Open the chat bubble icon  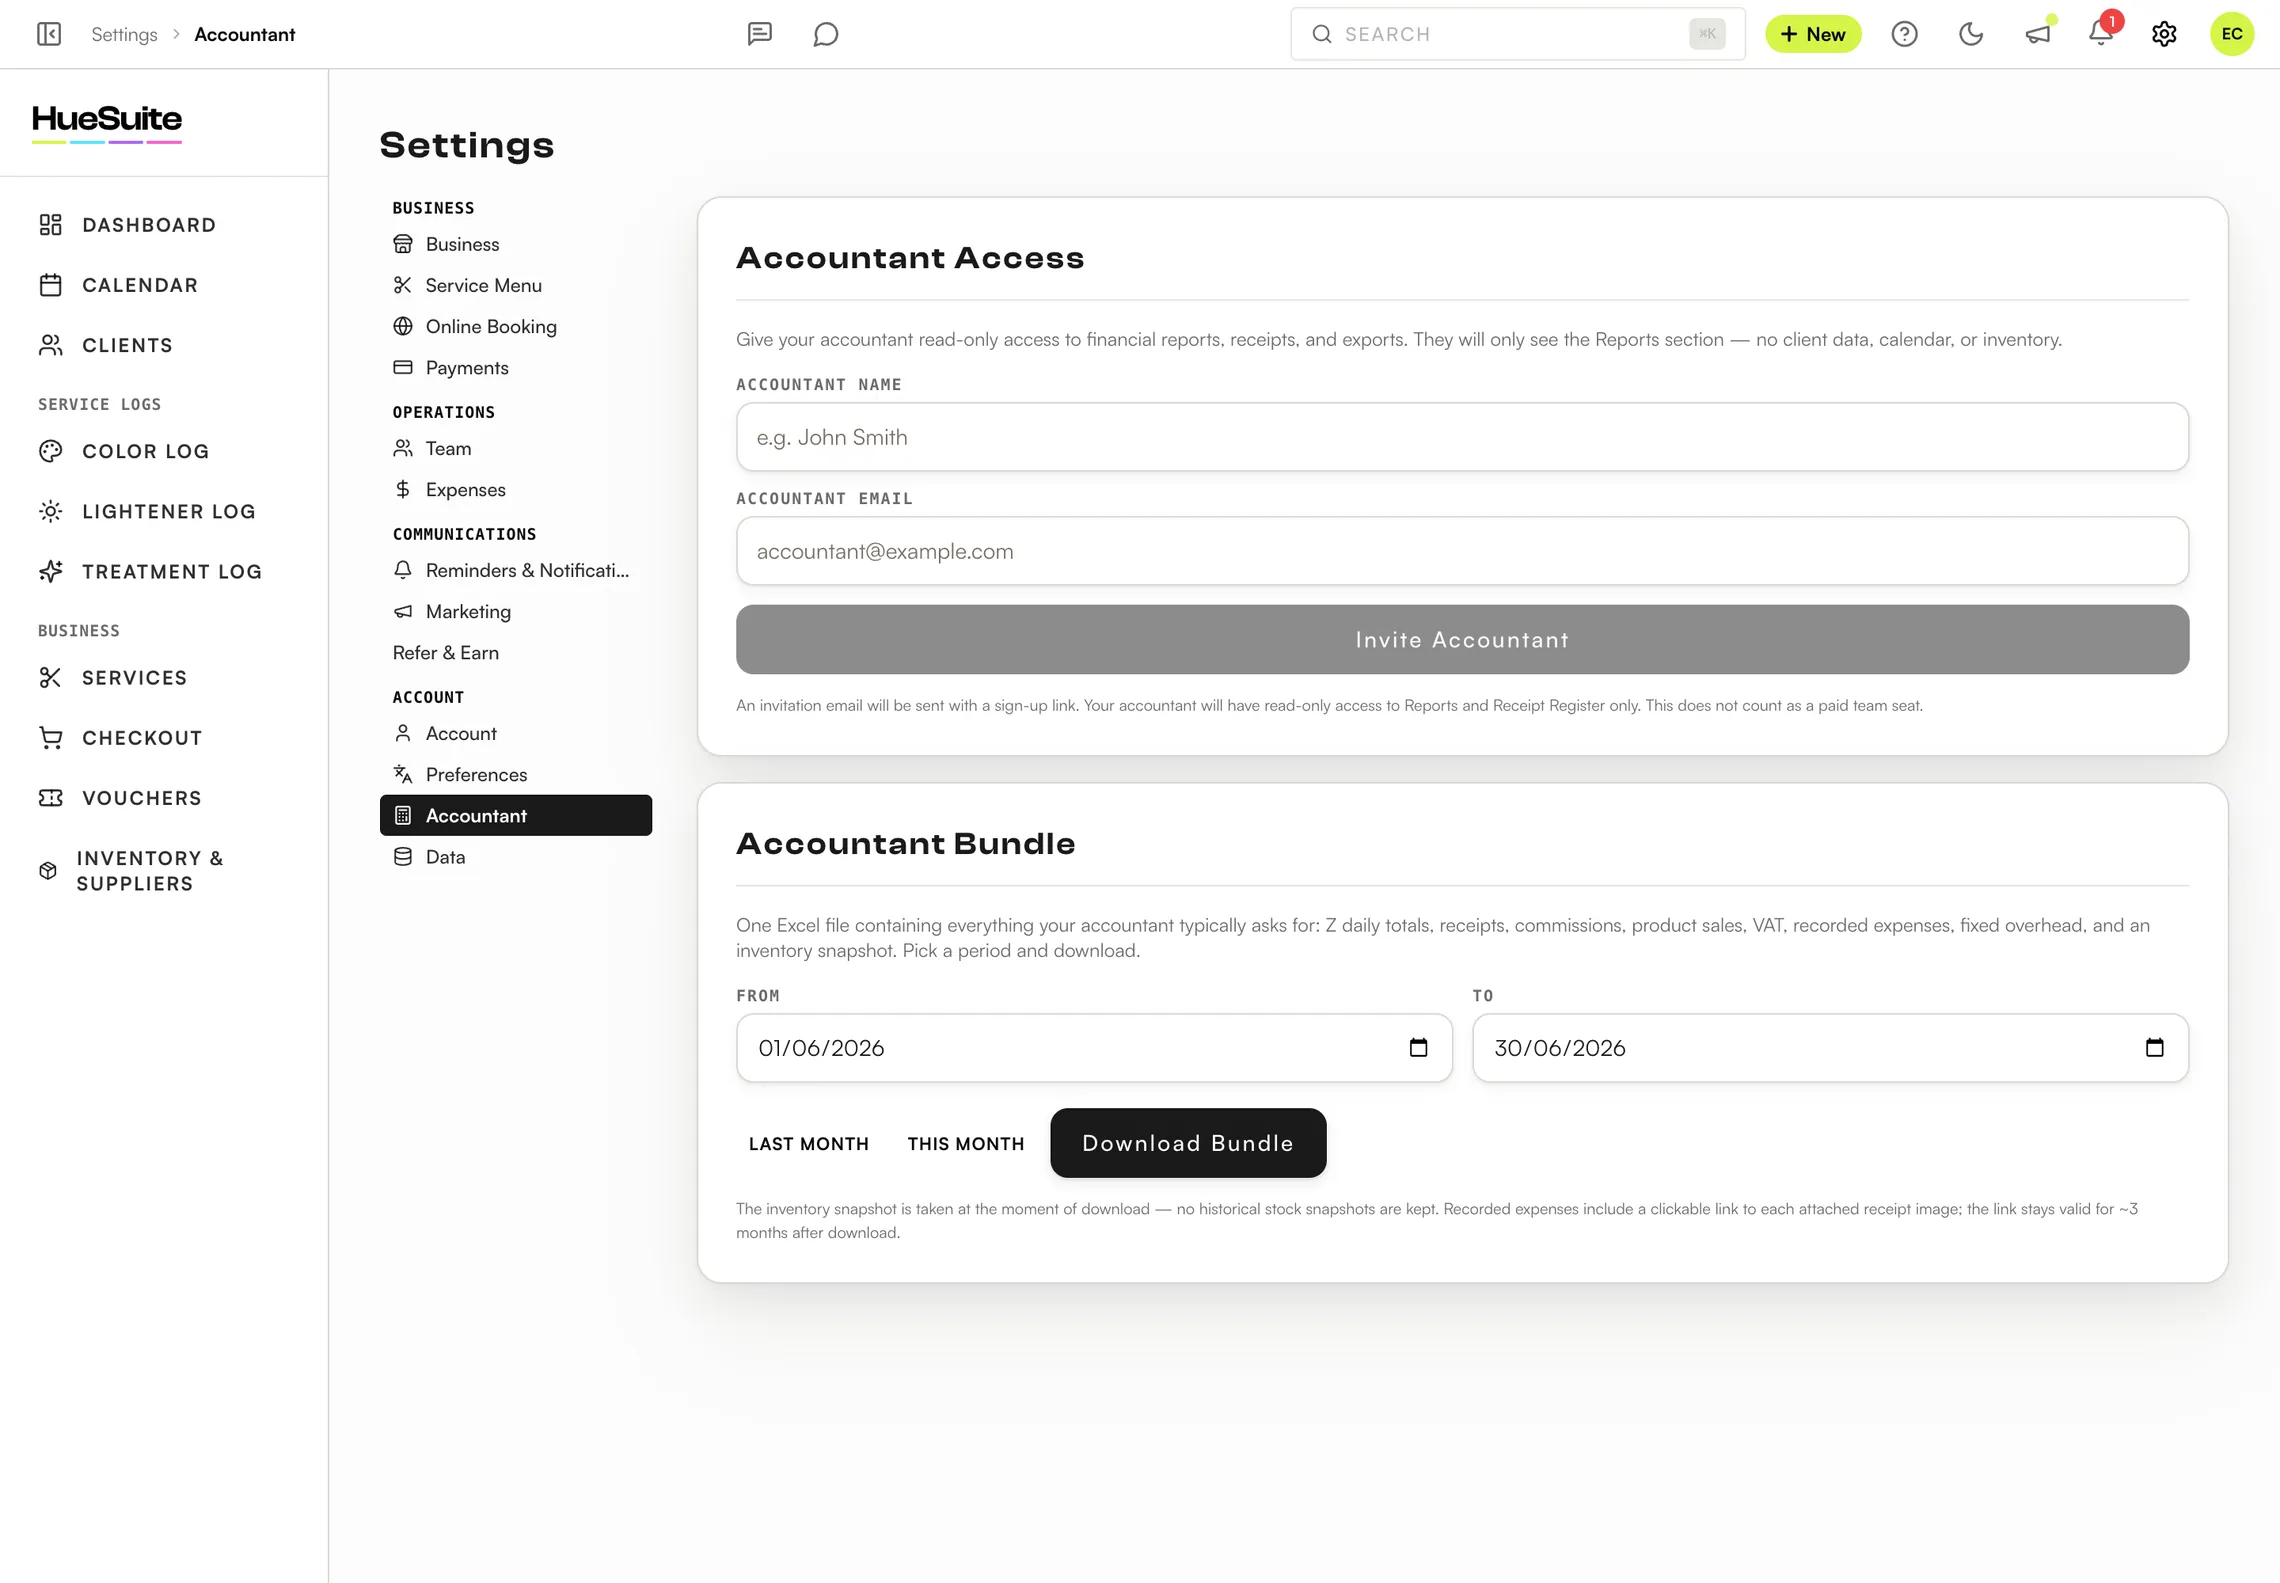(x=826, y=34)
